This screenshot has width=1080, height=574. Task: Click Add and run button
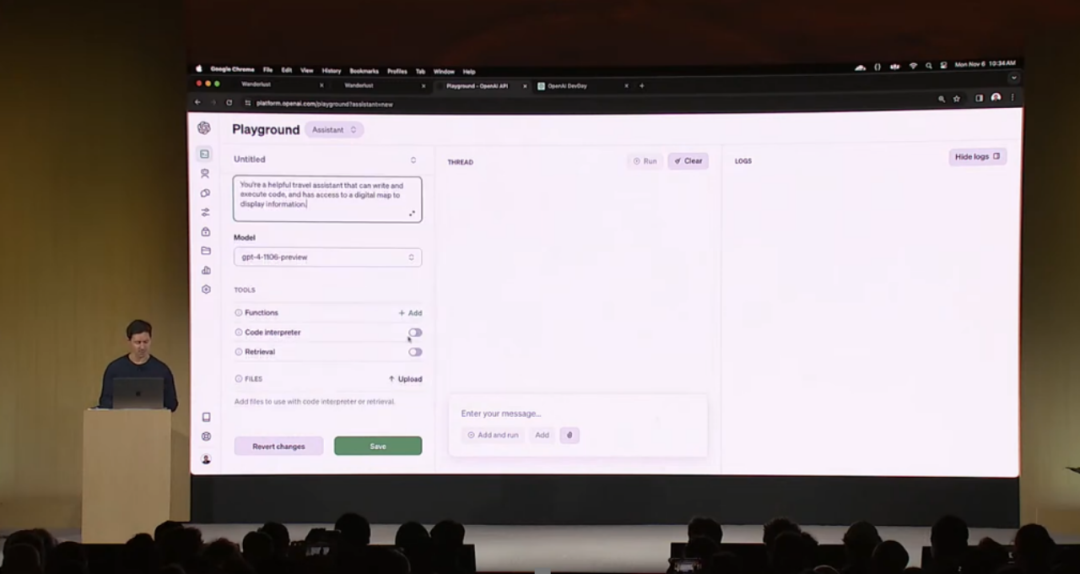[492, 435]
